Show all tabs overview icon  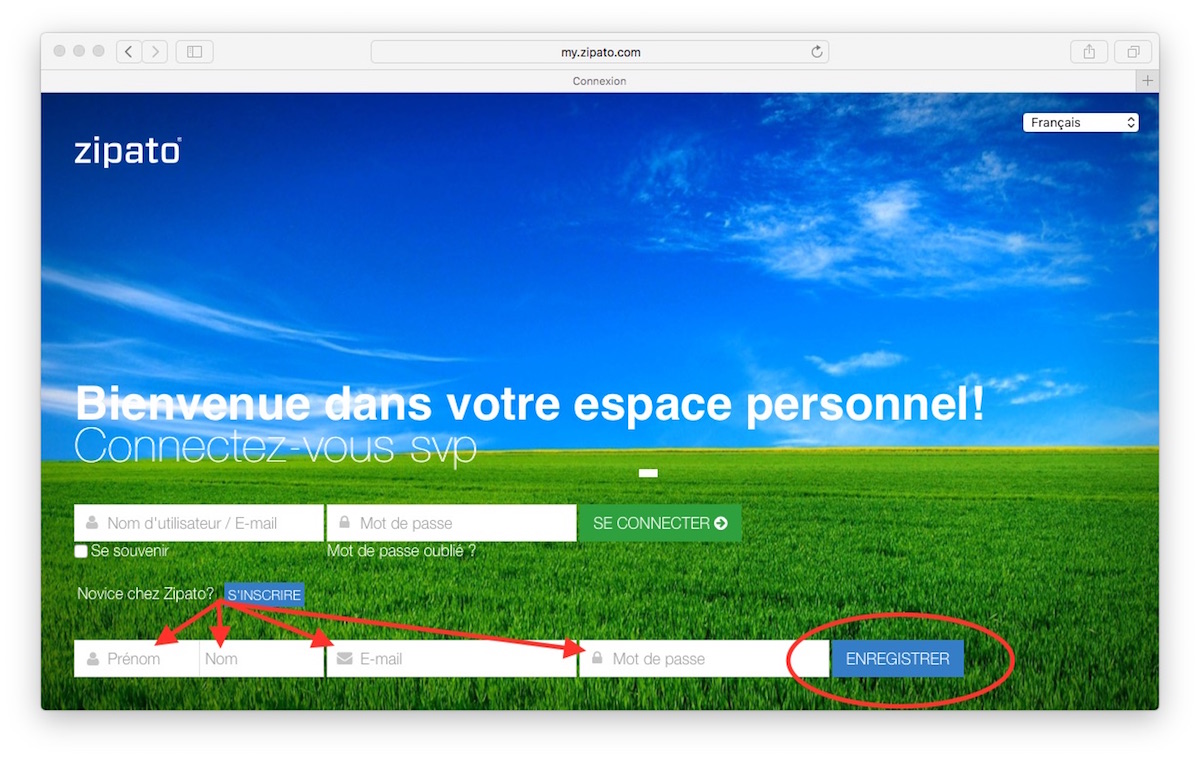(1133, 52)
